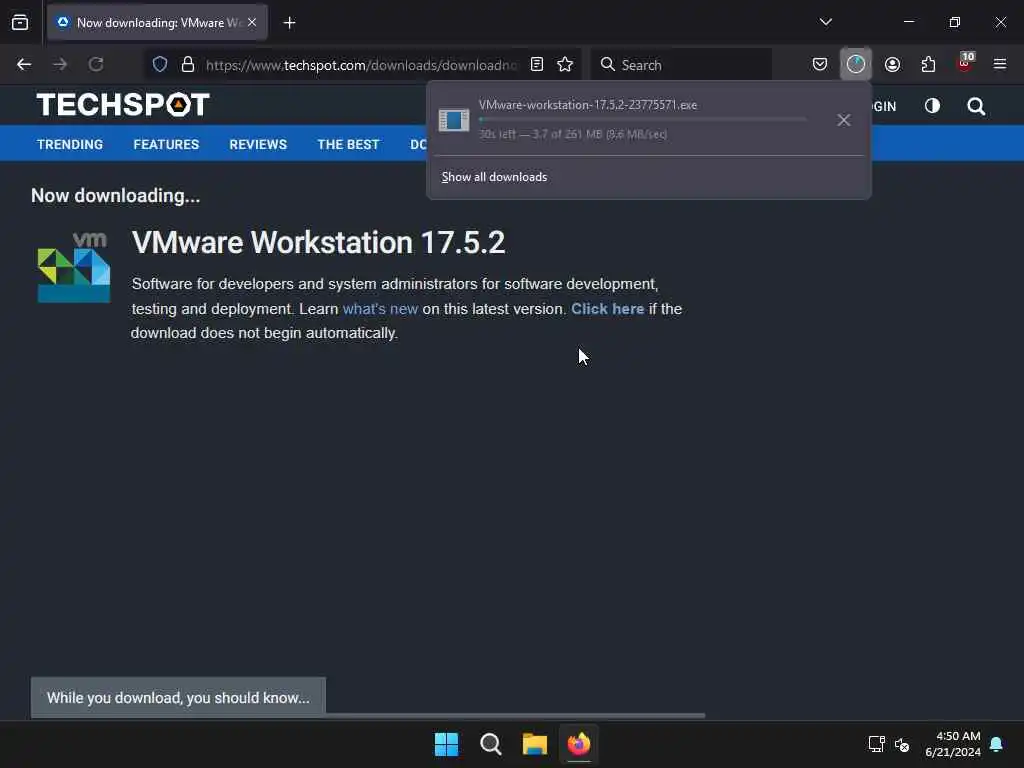
Task: Open THE BEST nav item
Action: 348,144
